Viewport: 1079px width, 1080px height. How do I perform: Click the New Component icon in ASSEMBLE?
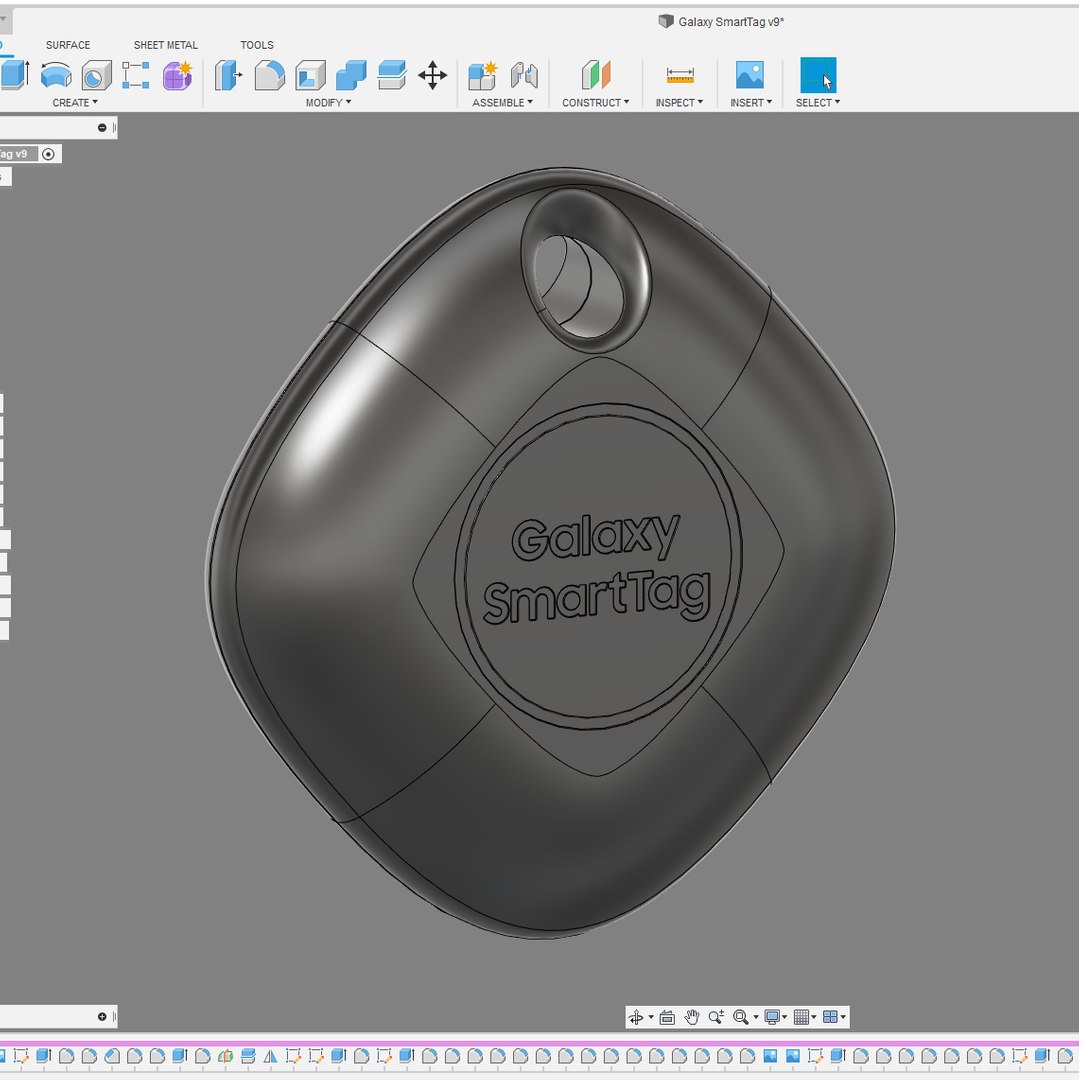pyautogui.click(x=482, y=75)
